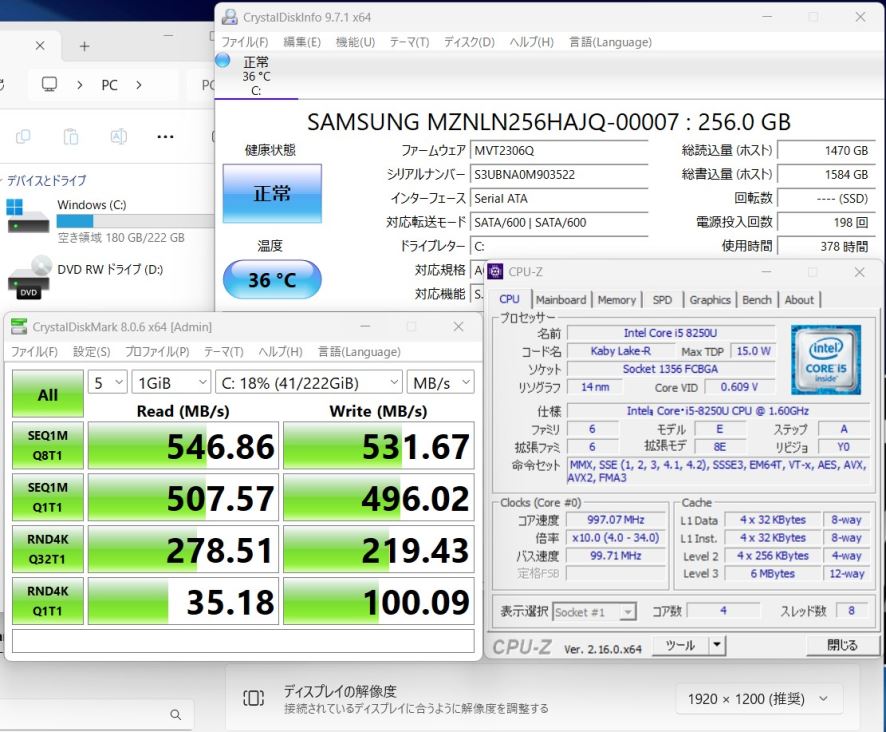Open the three-dot more options in Explorer
Viewport: 886px width, 732px height.
(165, 136)
